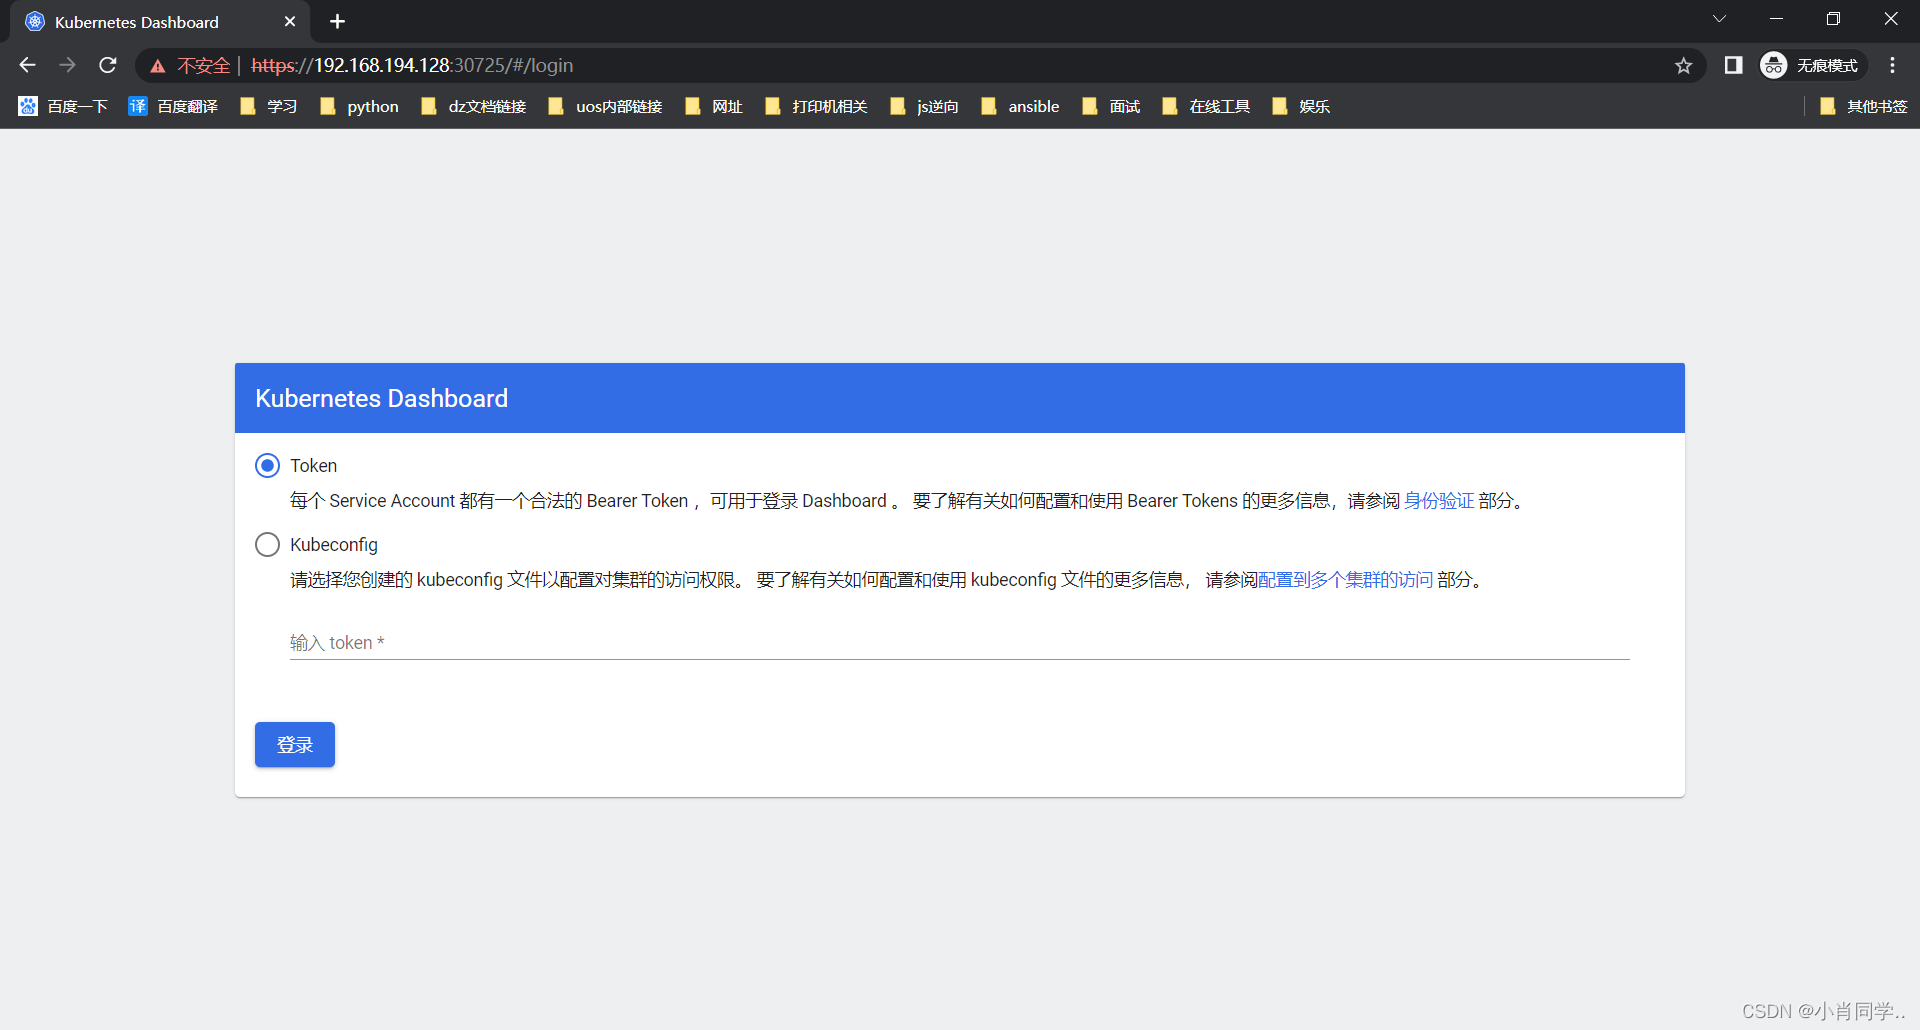The height and width of the screenshot is (1030, 1920).
Task: Minimize the browser window
Action: point(1776,19)
